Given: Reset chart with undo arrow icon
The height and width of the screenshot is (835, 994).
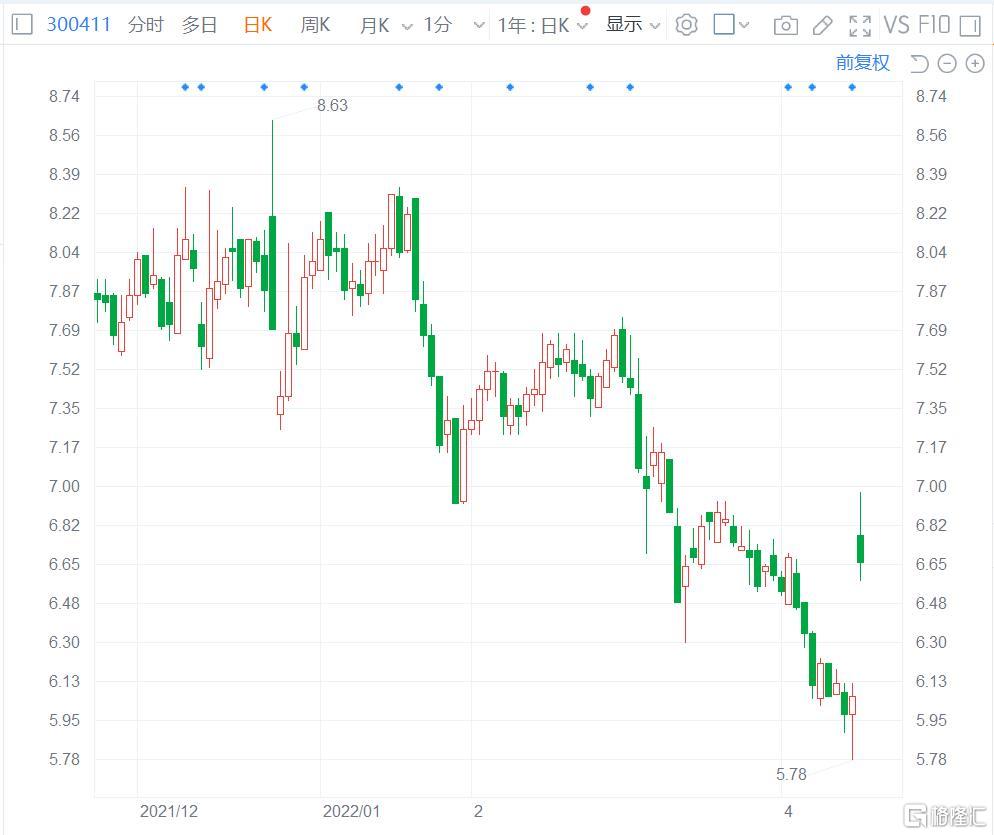Looking at the screenshot, I should click(919, 63).
